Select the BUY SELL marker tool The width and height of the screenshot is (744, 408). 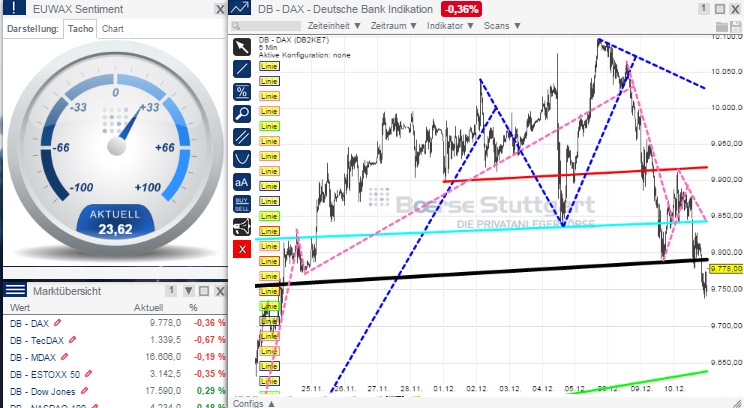242,204
